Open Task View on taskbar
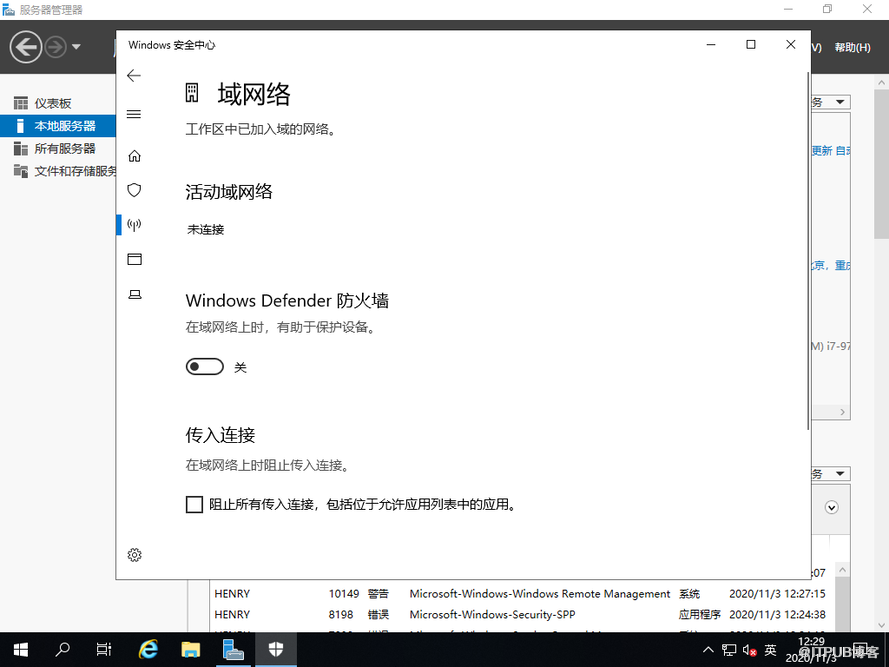The image size is (889, 667). [104, 649]
